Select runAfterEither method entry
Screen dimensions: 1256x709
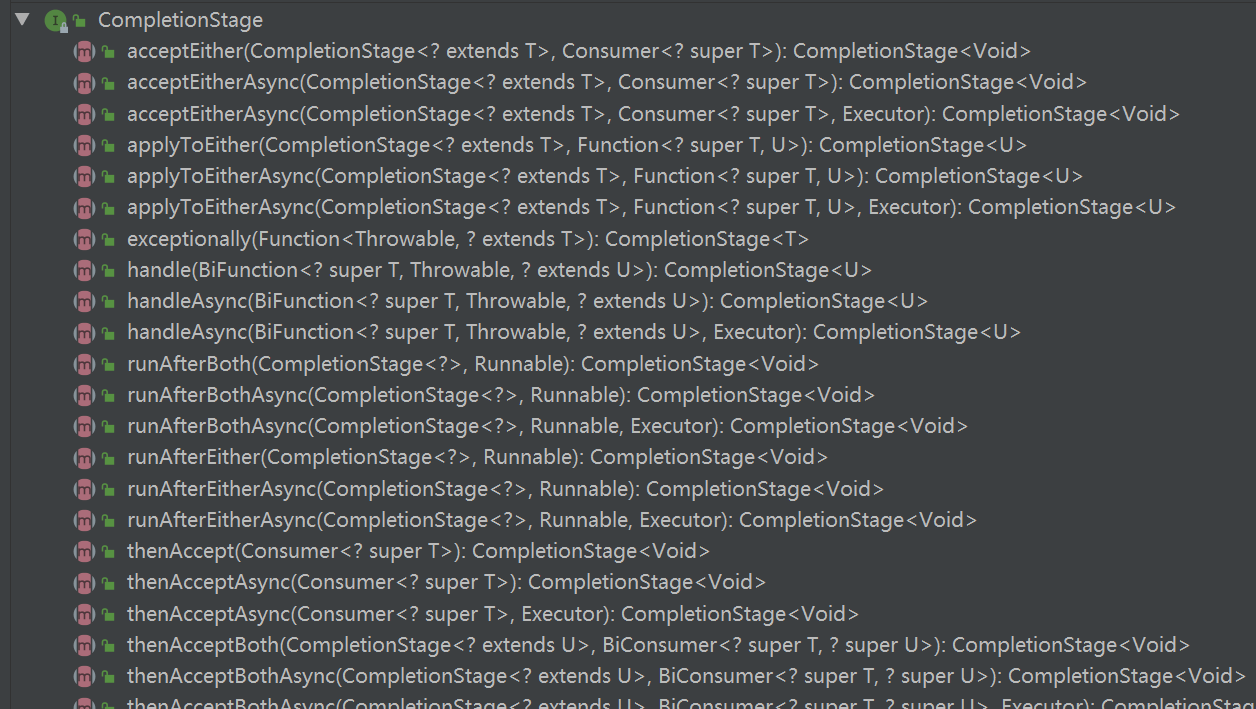pyautogui.click(x=478, y=457)
